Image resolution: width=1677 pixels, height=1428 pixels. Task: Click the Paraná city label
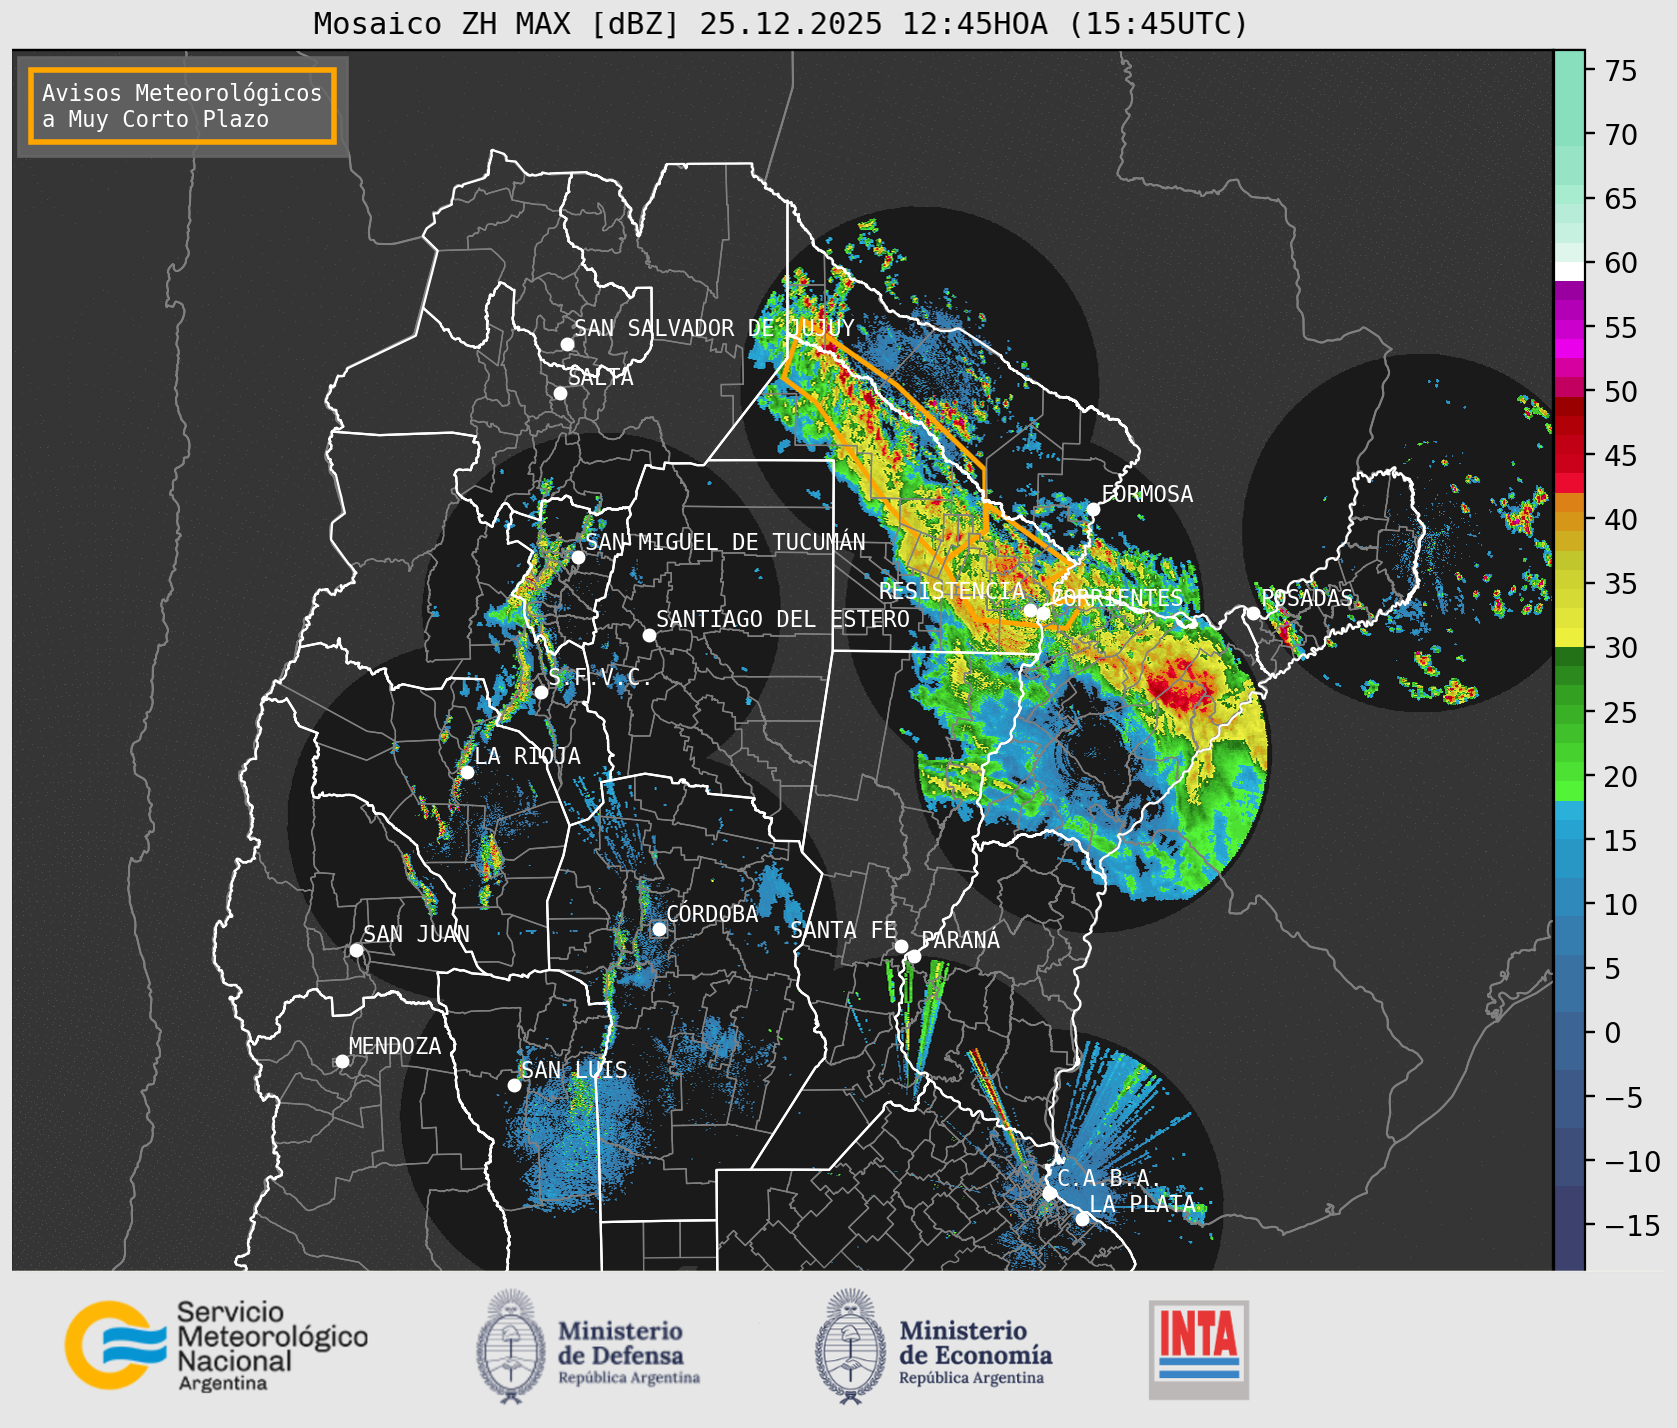[x=960, y=940]
